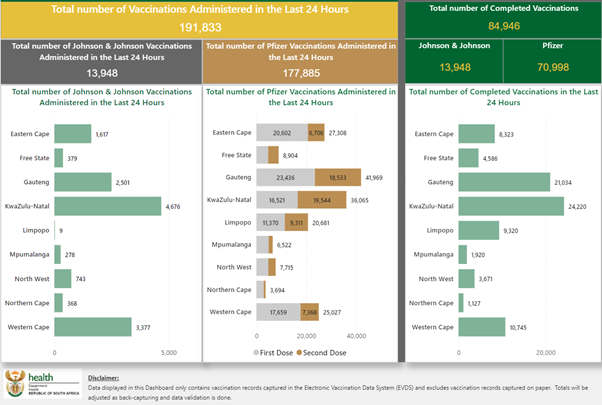Viewport: 602px width, 405px height.
Task: Click the total vaccinations 191,833 yellow banner
Action: [x=201, y=19]
